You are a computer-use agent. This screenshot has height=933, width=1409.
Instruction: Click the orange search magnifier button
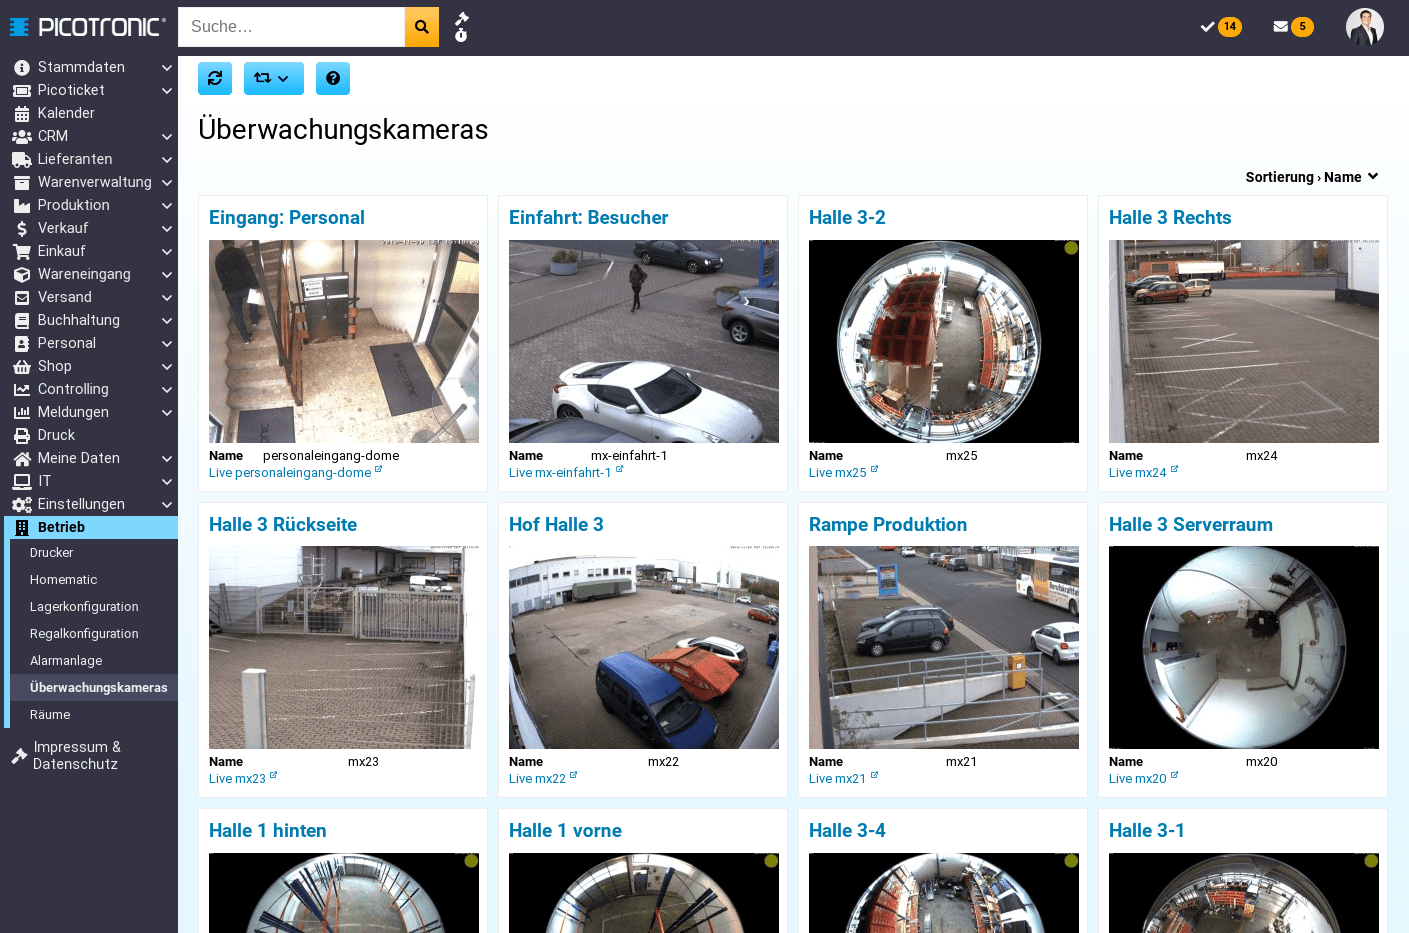(422, 27)
